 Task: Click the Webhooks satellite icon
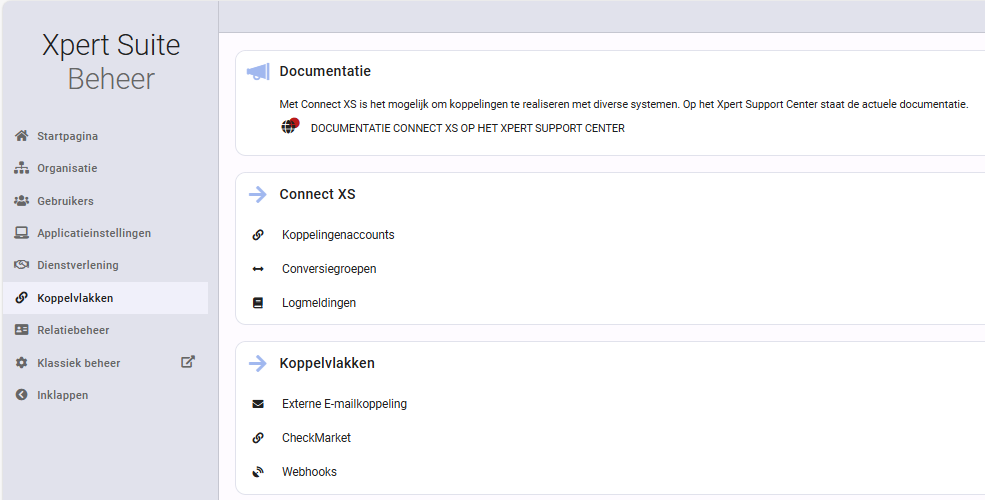(x=258, y=472)
